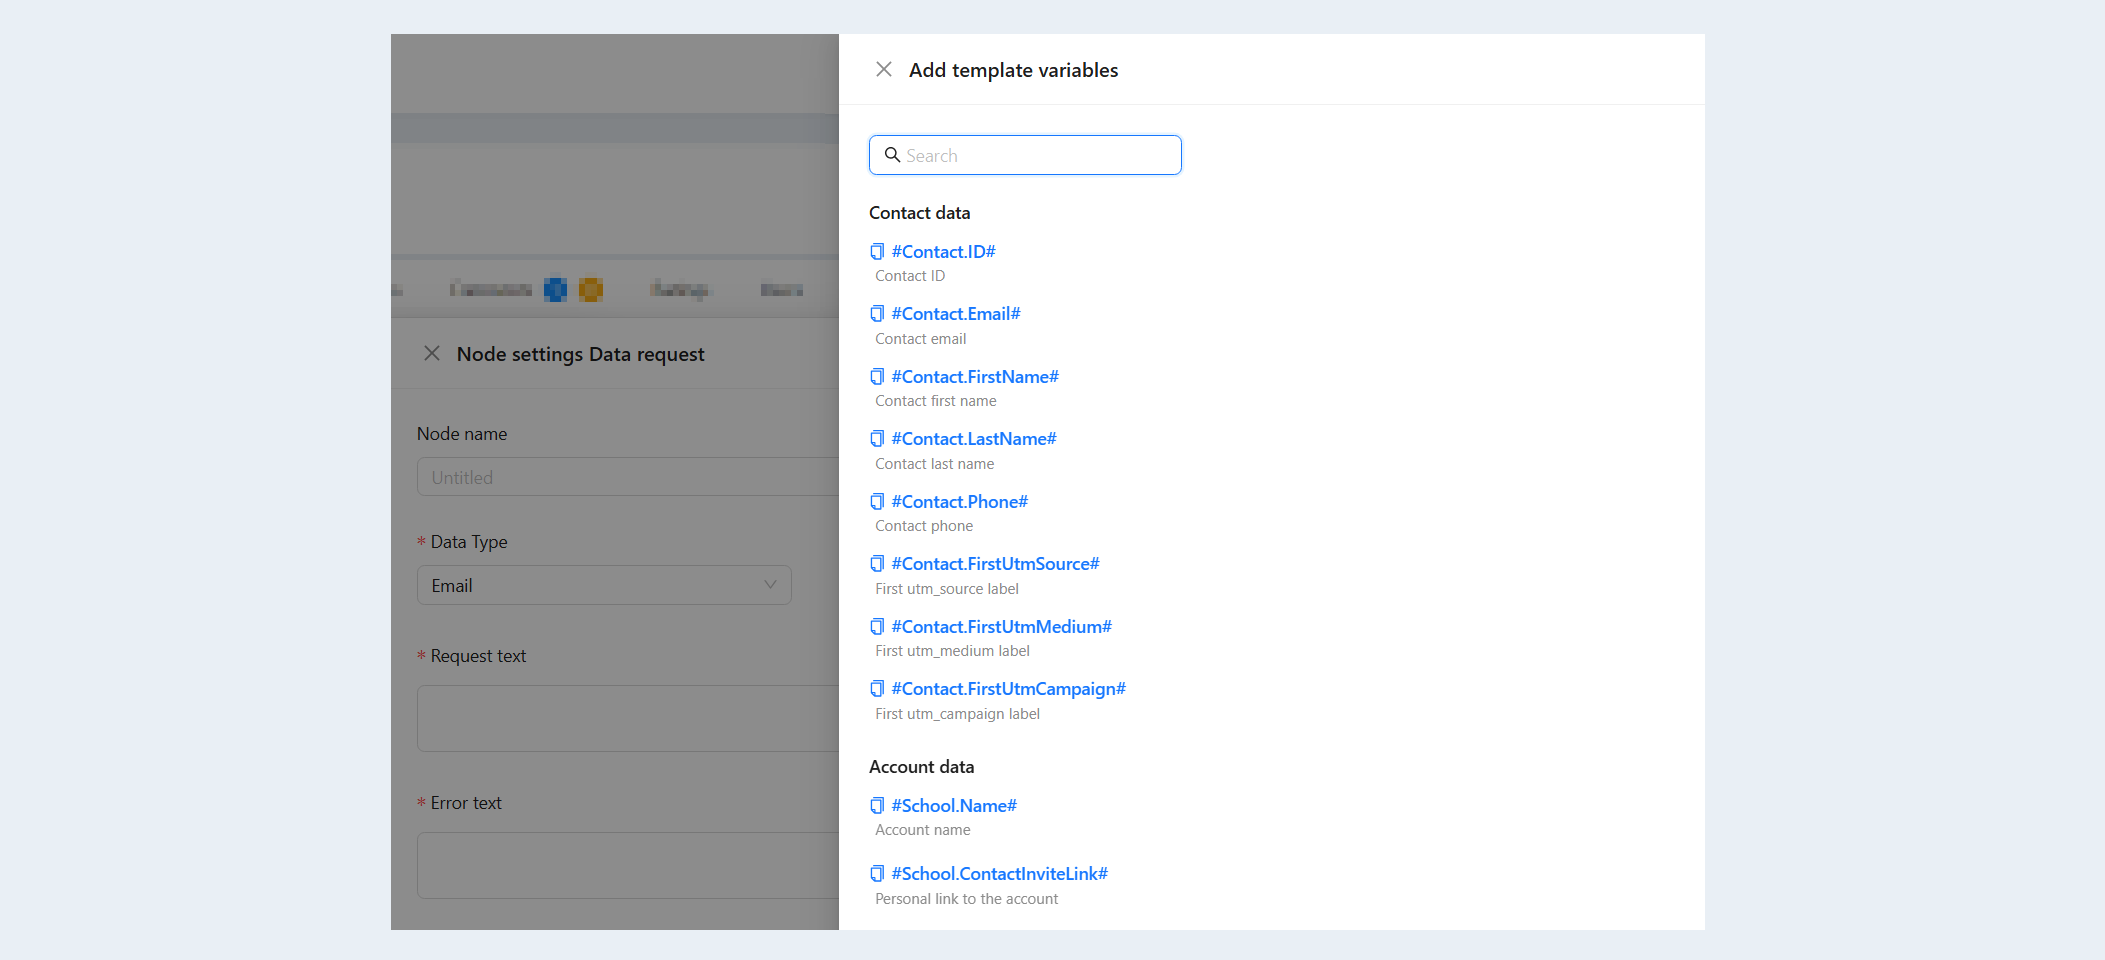Copy the #Contact.Phone# variable icon
2105x960 pixels.
pos(877,502)
